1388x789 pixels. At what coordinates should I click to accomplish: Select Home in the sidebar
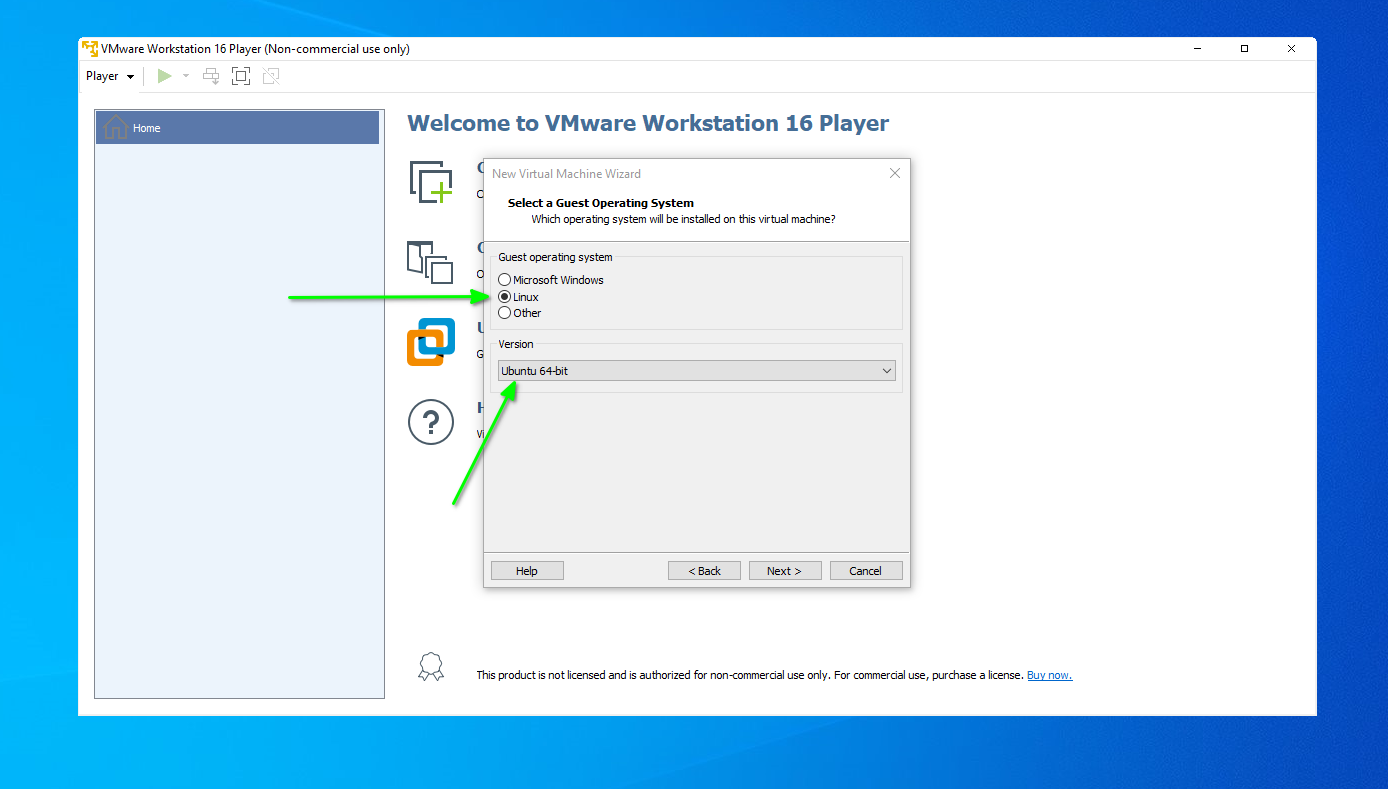[x=146, y=127]
